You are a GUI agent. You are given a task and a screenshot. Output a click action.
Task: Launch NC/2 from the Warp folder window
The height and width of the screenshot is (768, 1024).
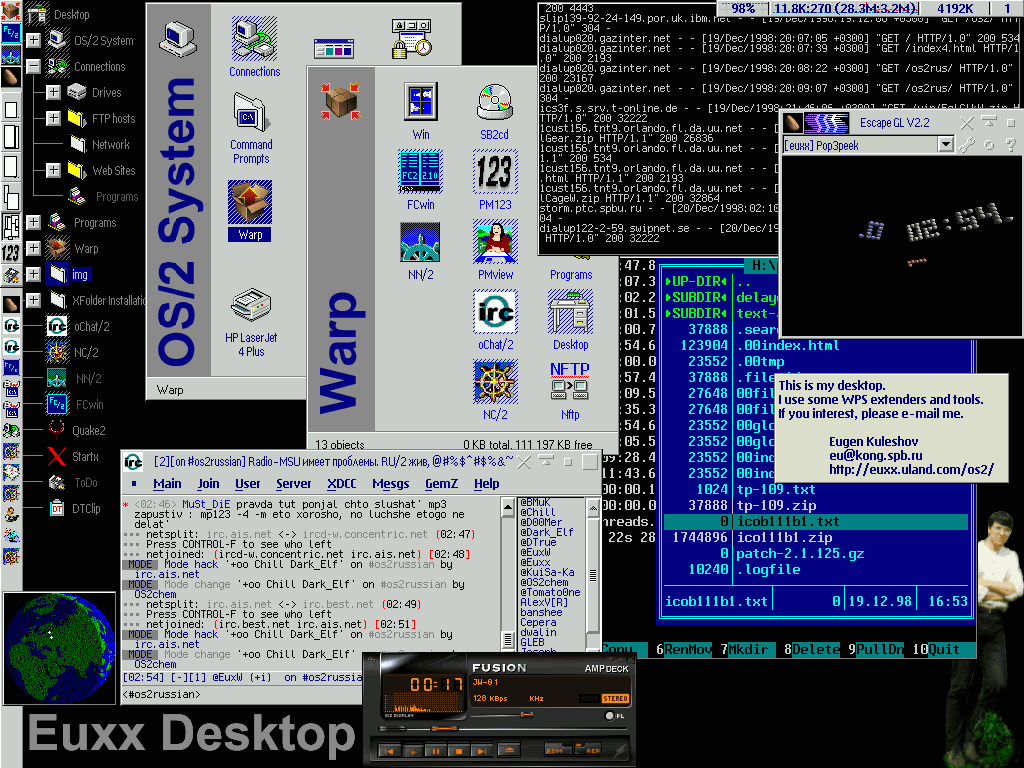tap(495, 382)
